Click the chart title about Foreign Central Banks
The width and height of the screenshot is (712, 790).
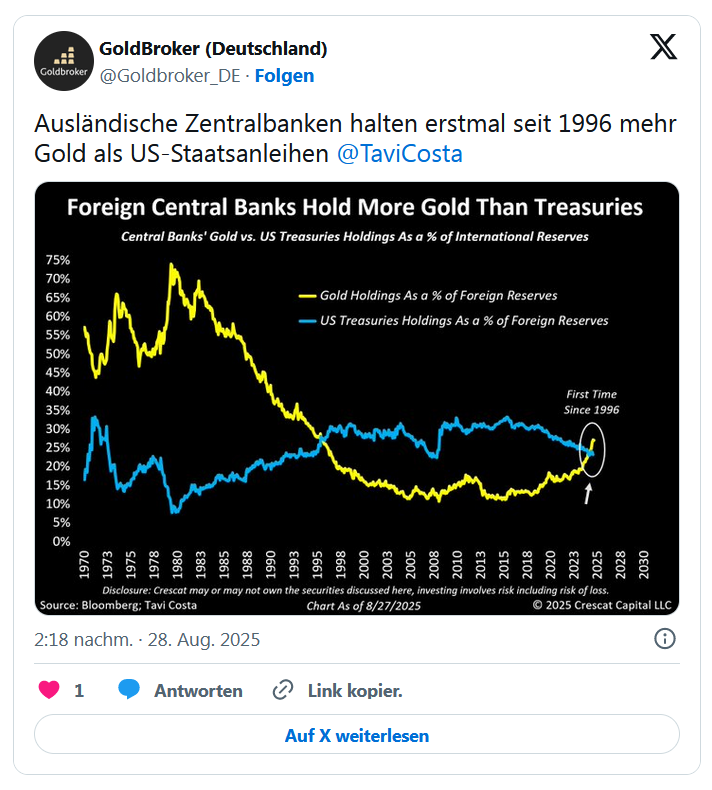tap(354, 208)
